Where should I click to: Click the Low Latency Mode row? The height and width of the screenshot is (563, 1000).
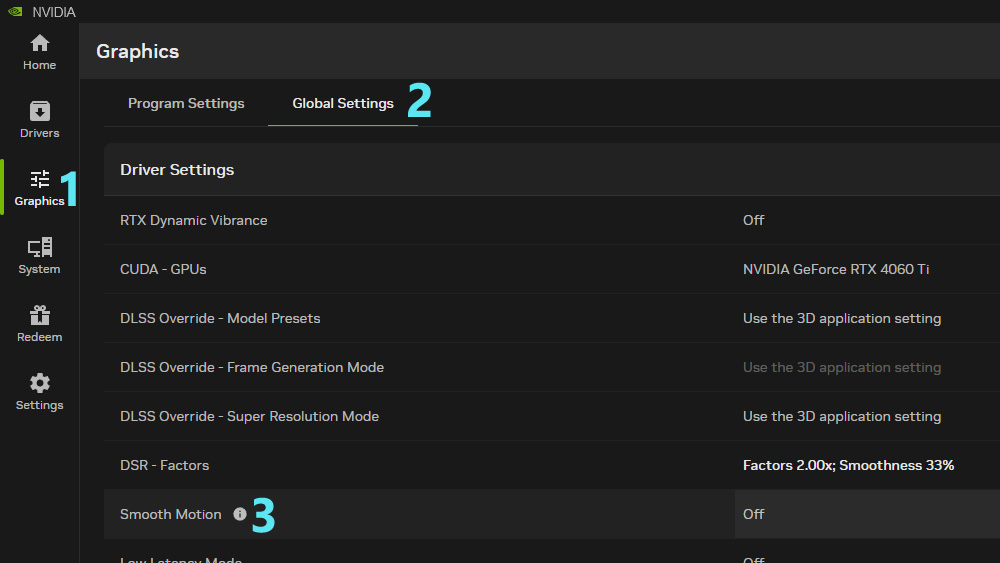point(181,558)
